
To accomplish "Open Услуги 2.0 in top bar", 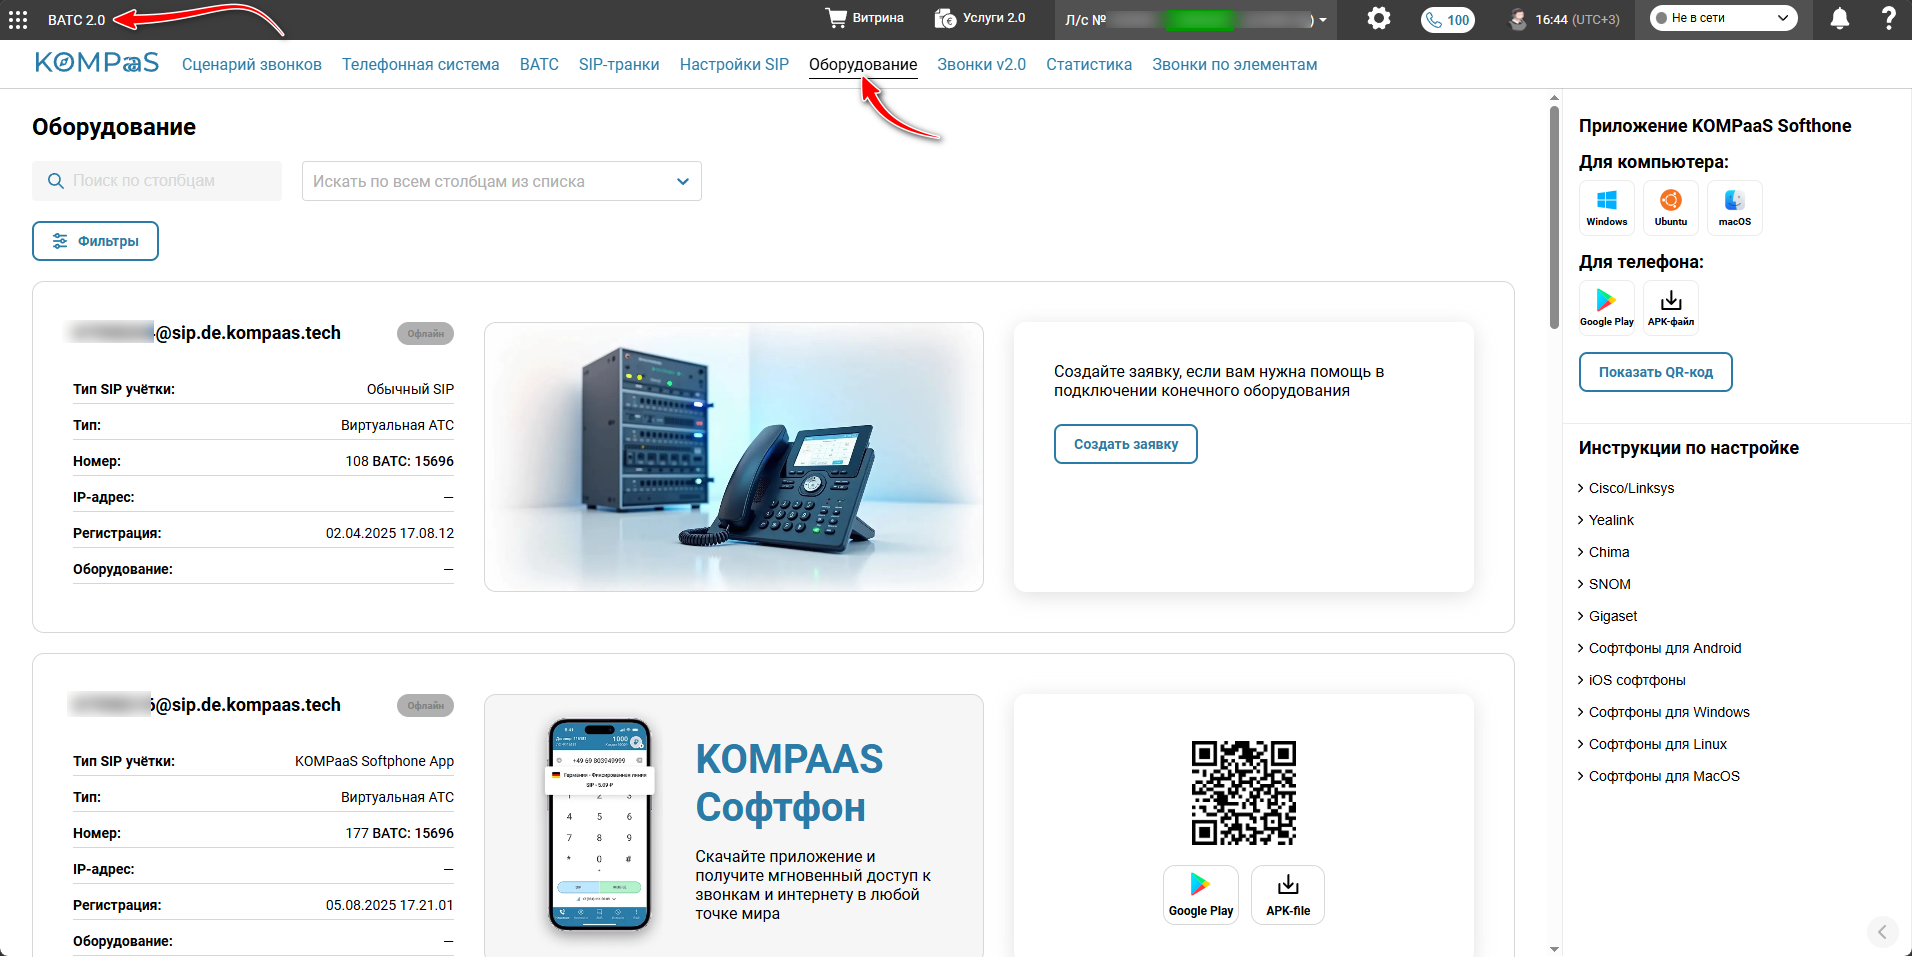I will coord(980,18).
